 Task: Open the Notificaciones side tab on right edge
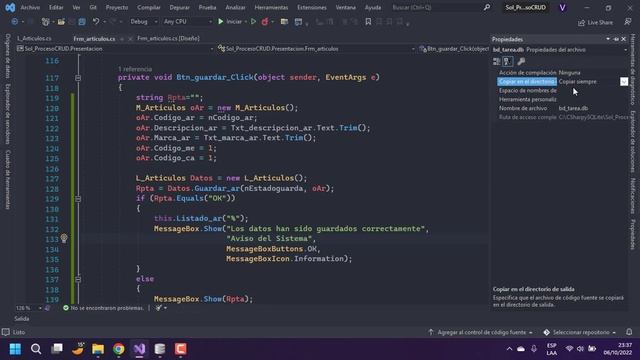click(x=633, y=196)
